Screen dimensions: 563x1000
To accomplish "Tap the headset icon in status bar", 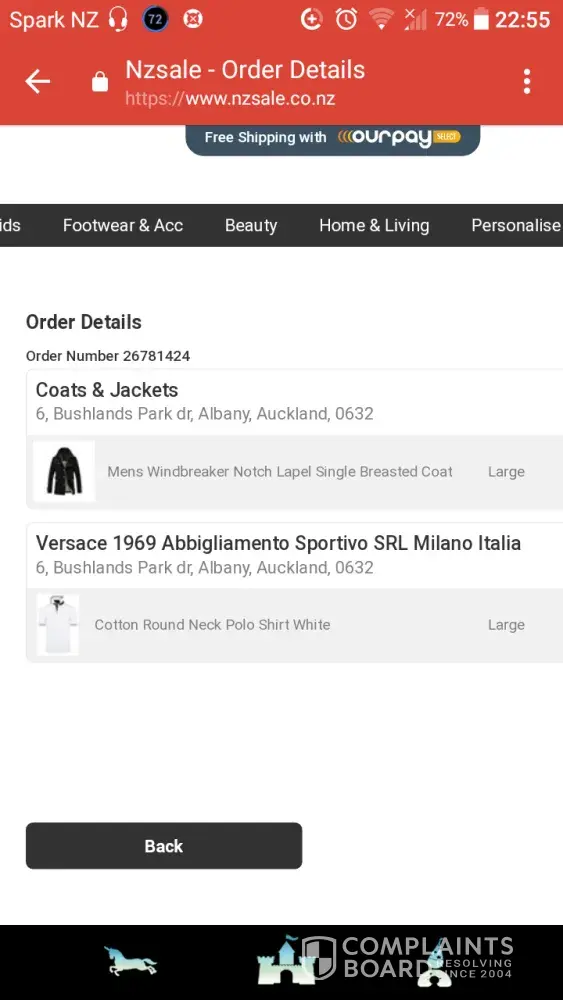I will coord(117,20).
